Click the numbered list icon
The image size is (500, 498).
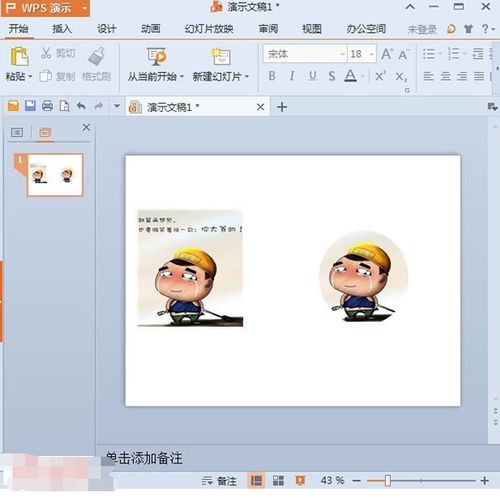click(x=453, y=54)
